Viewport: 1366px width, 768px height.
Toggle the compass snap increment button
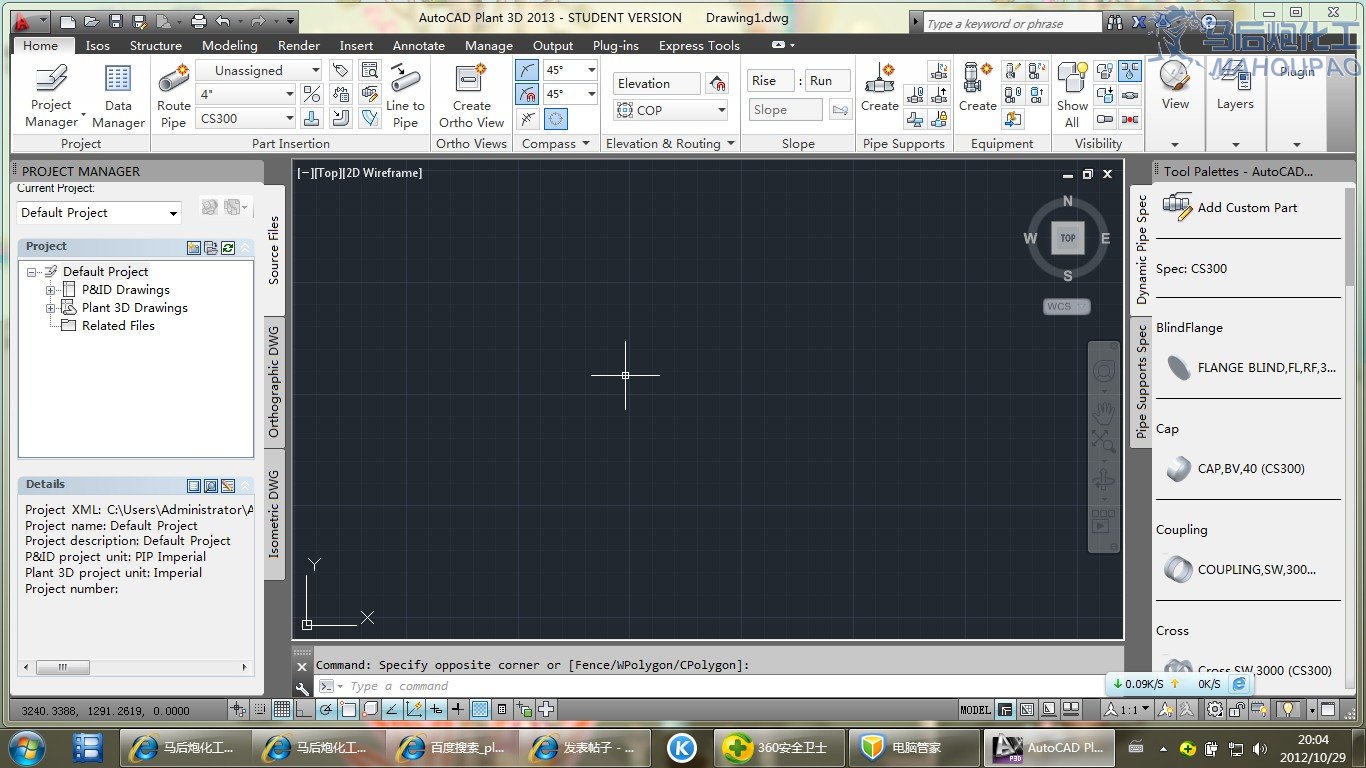[527, 94]
